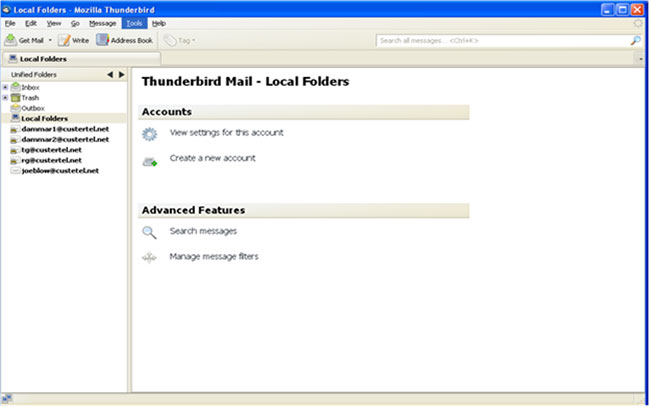Viewport: 650px width, 407px height.
Task: Switch to previous folder view arrow
Action: point(110,75)
